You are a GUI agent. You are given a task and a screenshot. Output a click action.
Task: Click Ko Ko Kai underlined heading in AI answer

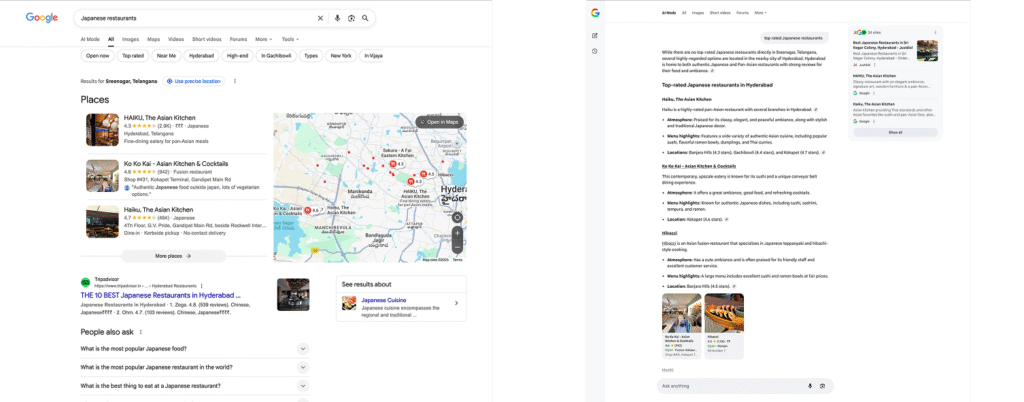(x=699, y=166)
